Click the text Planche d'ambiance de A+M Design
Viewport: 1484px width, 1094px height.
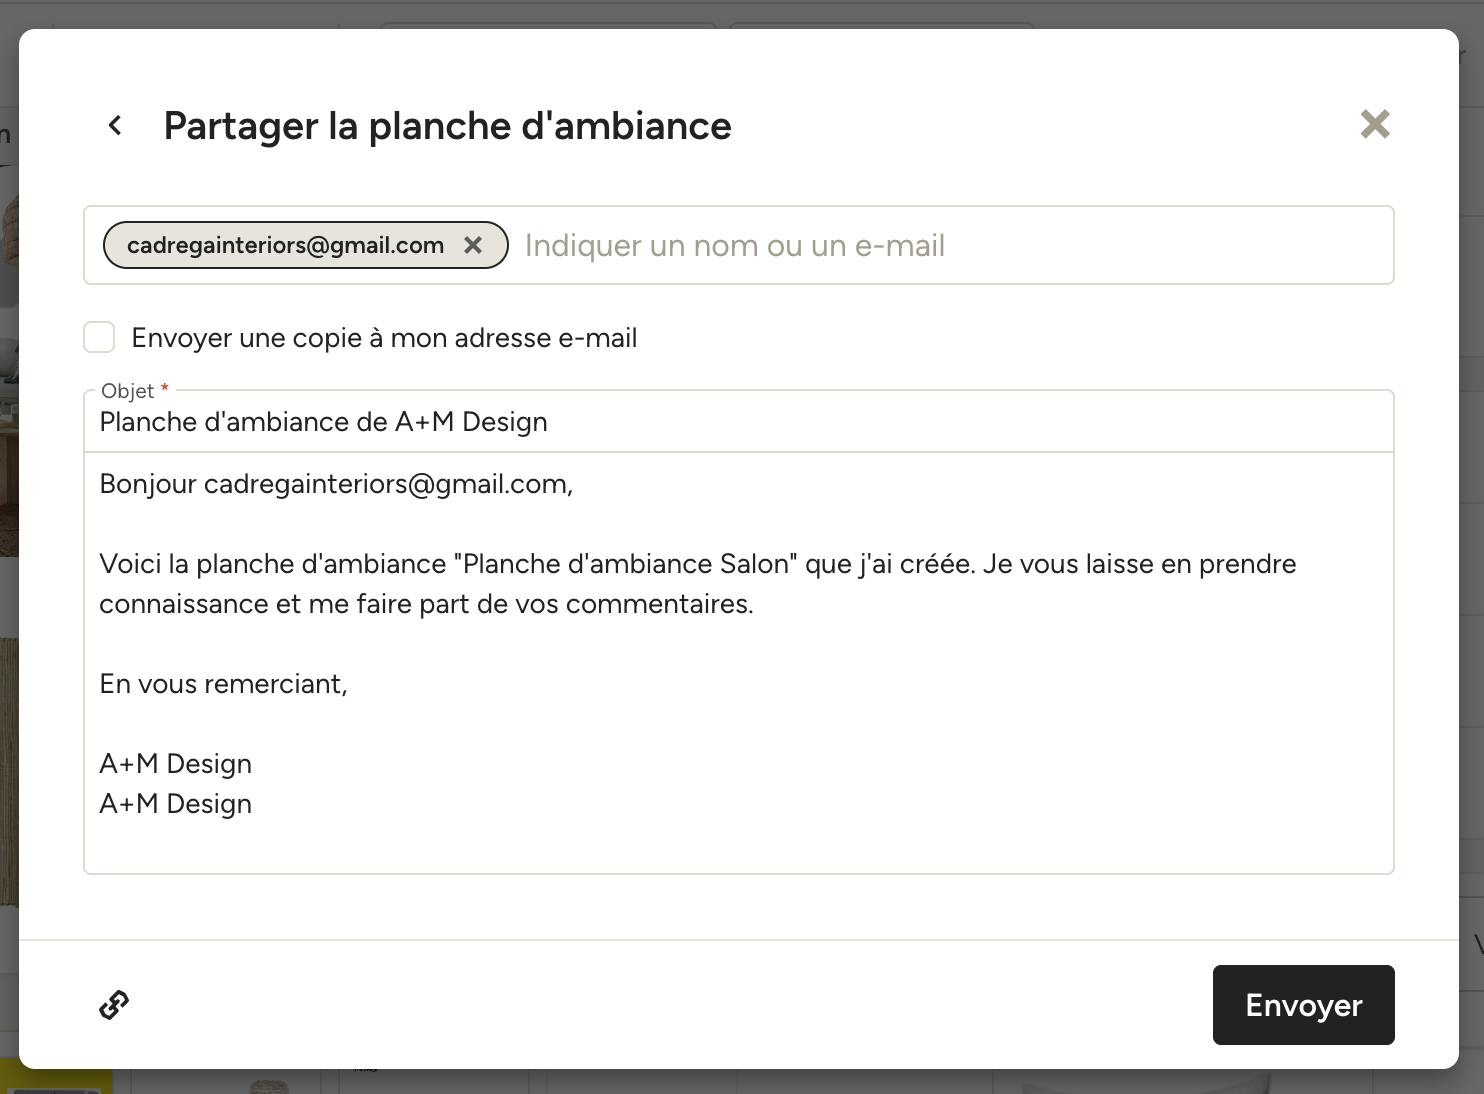[323, 422]
